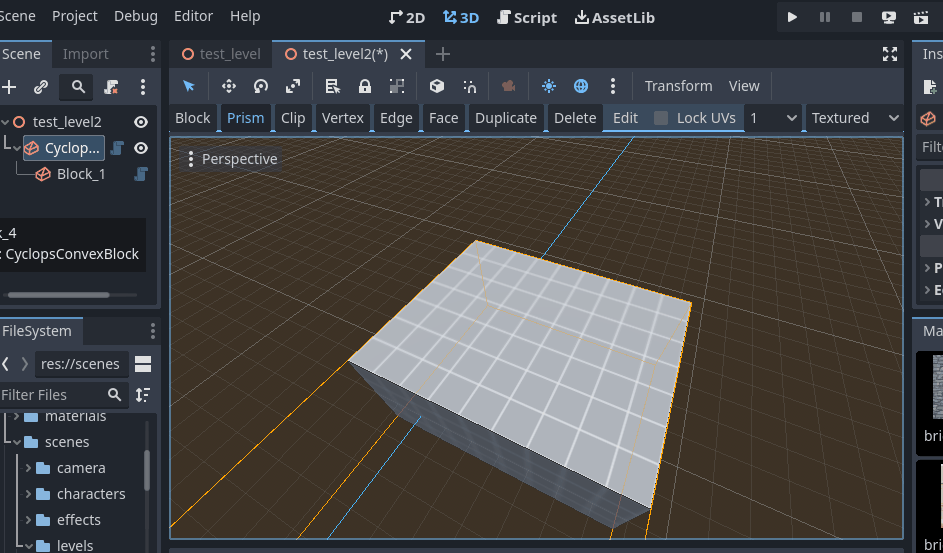Choose the Rotate Mode tool
Image resolution: width=943 pixels, height=553 pixels.
(260, 86)
